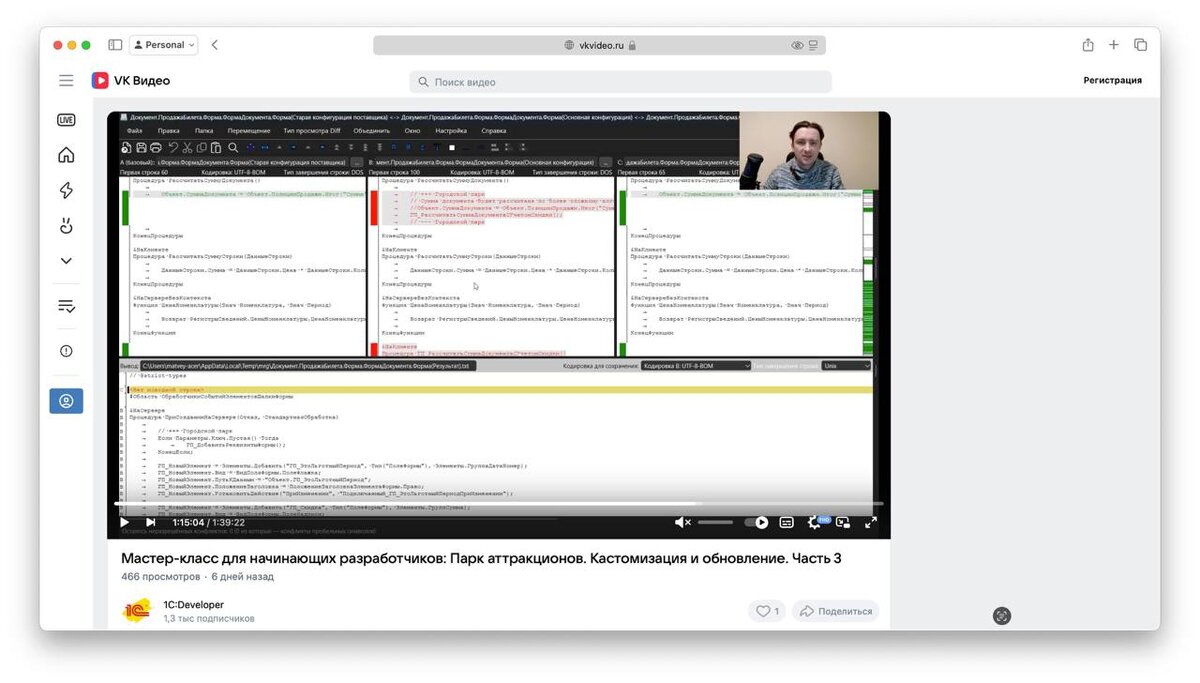Like the video with heart button
Viewport: 1200px width, 683px height.
coord(767,611)
